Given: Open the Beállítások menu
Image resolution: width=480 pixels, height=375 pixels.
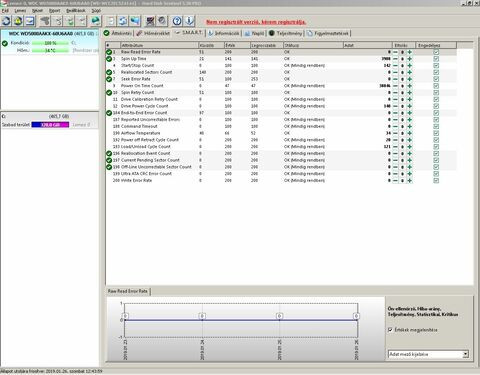Looking at the screenshot, I should click(76, 11).
